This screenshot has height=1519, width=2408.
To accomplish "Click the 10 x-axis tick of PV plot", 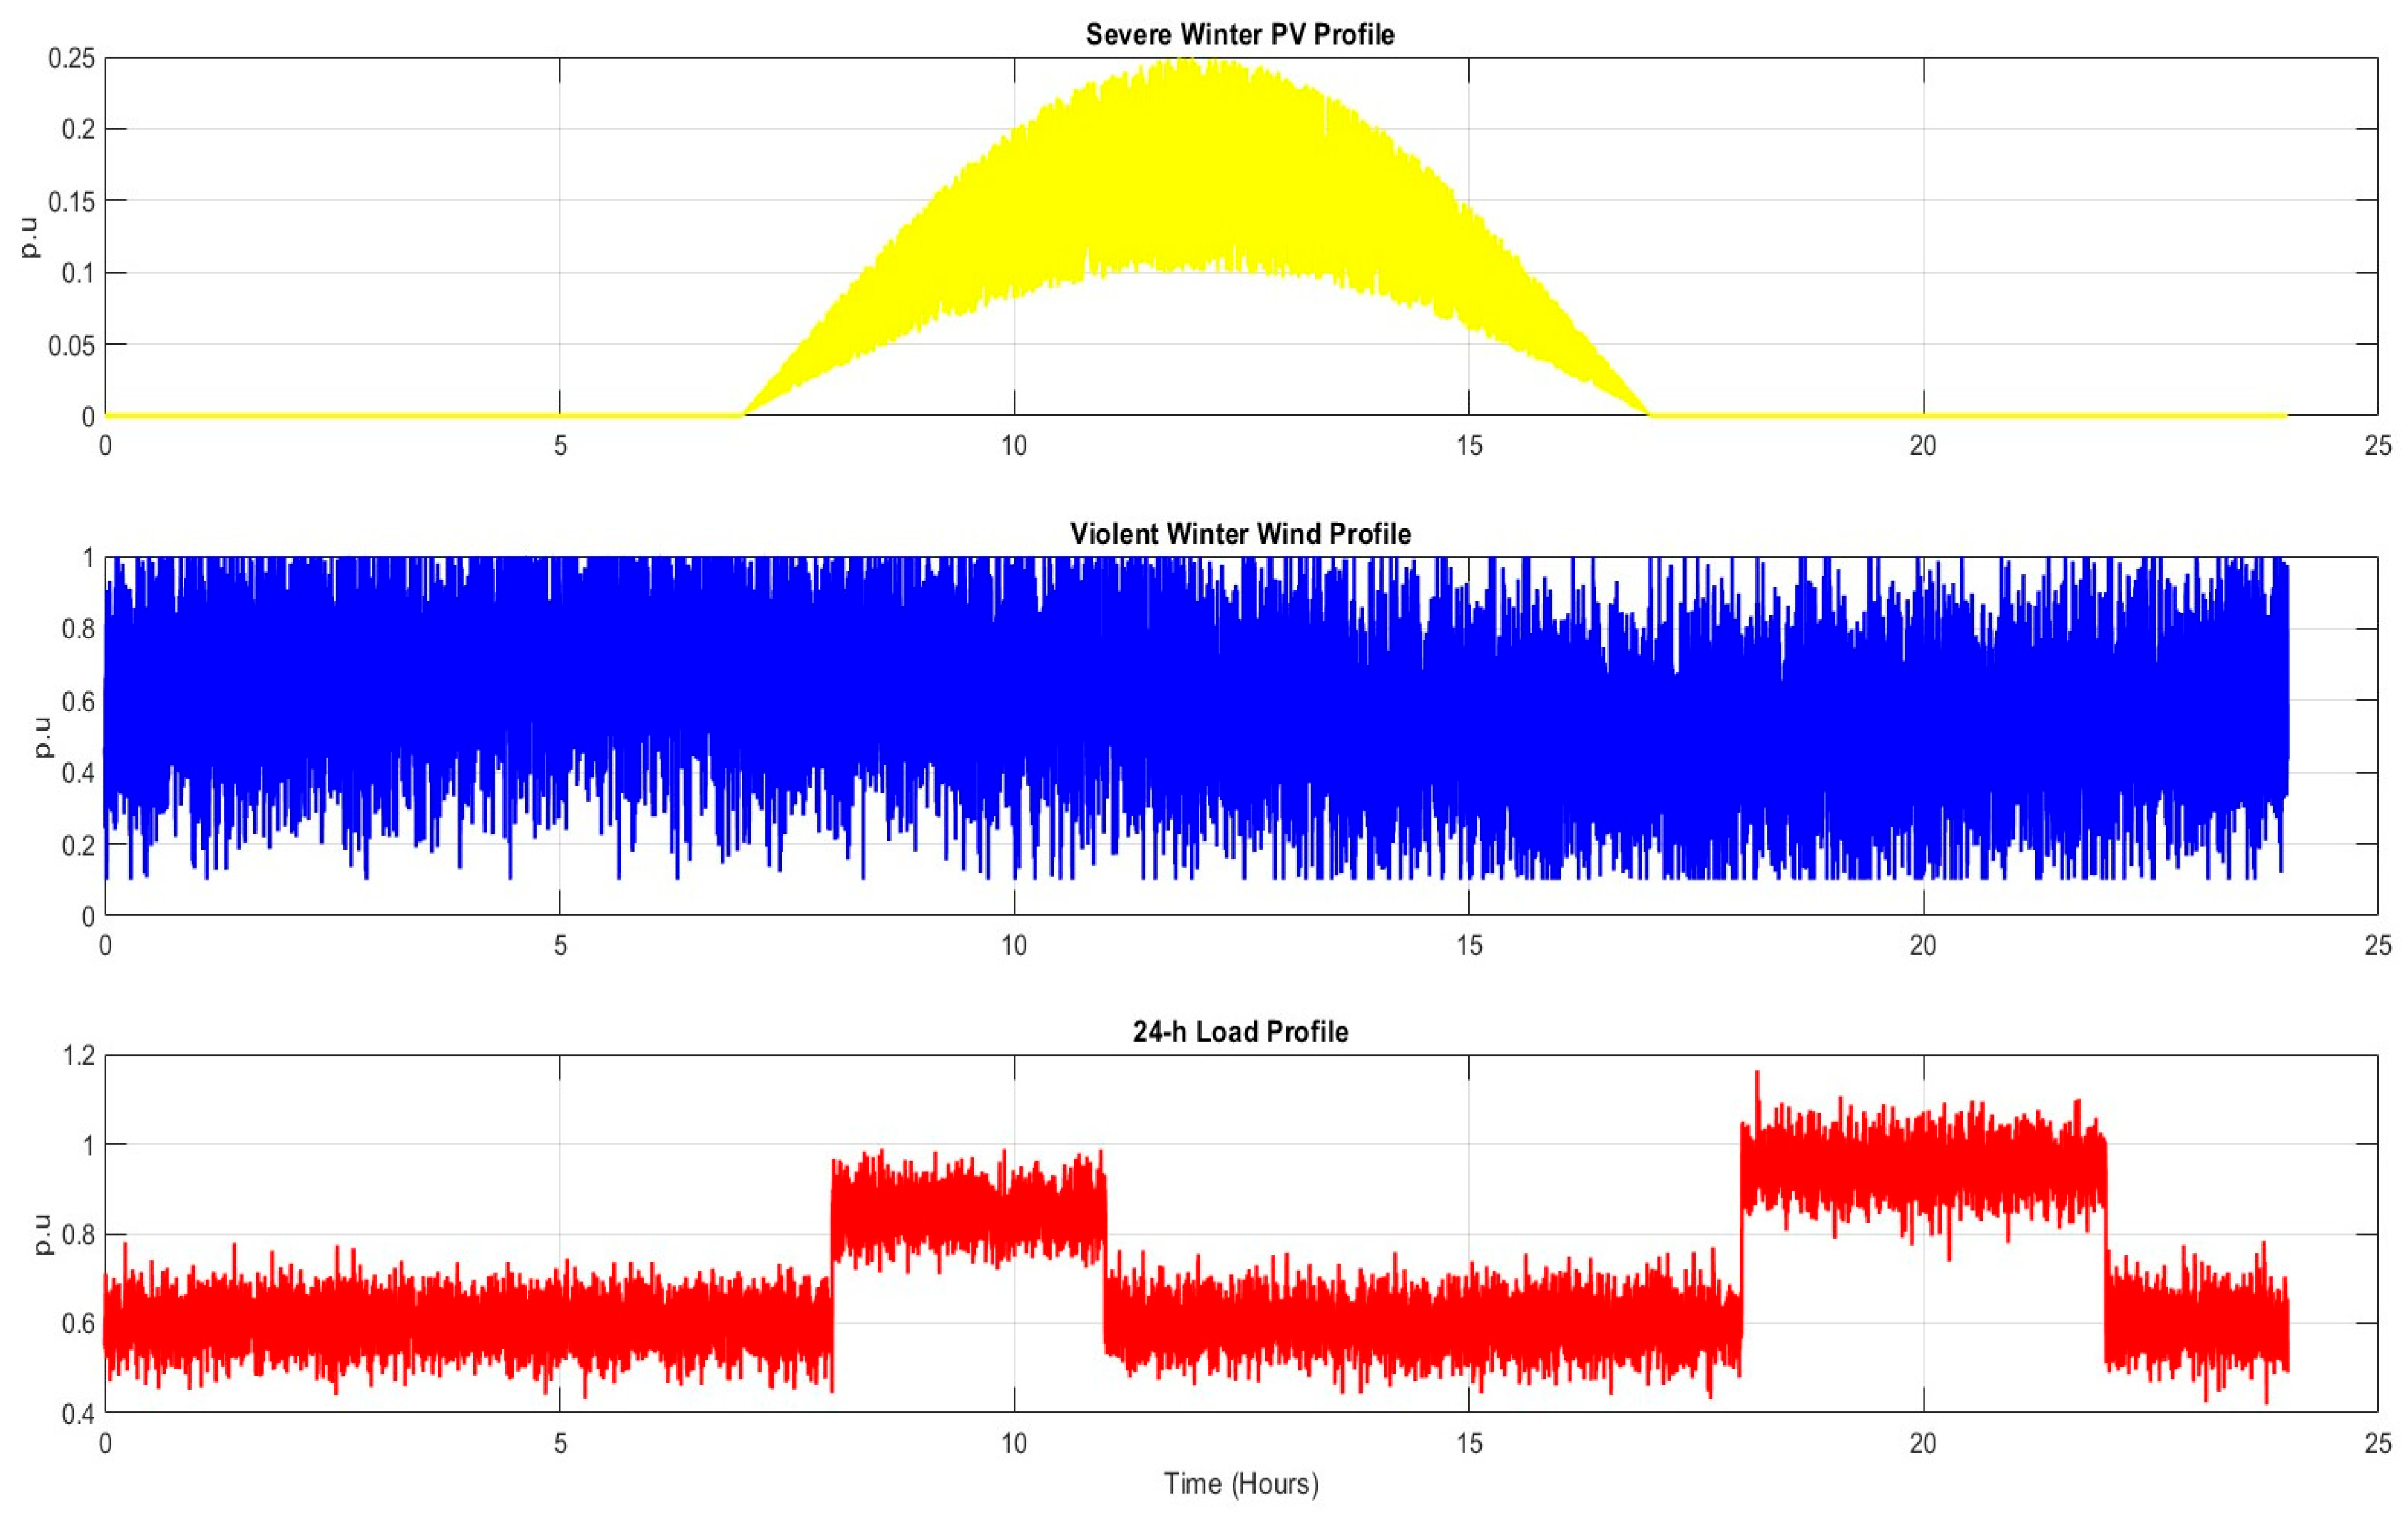I will click(1014, 446).
